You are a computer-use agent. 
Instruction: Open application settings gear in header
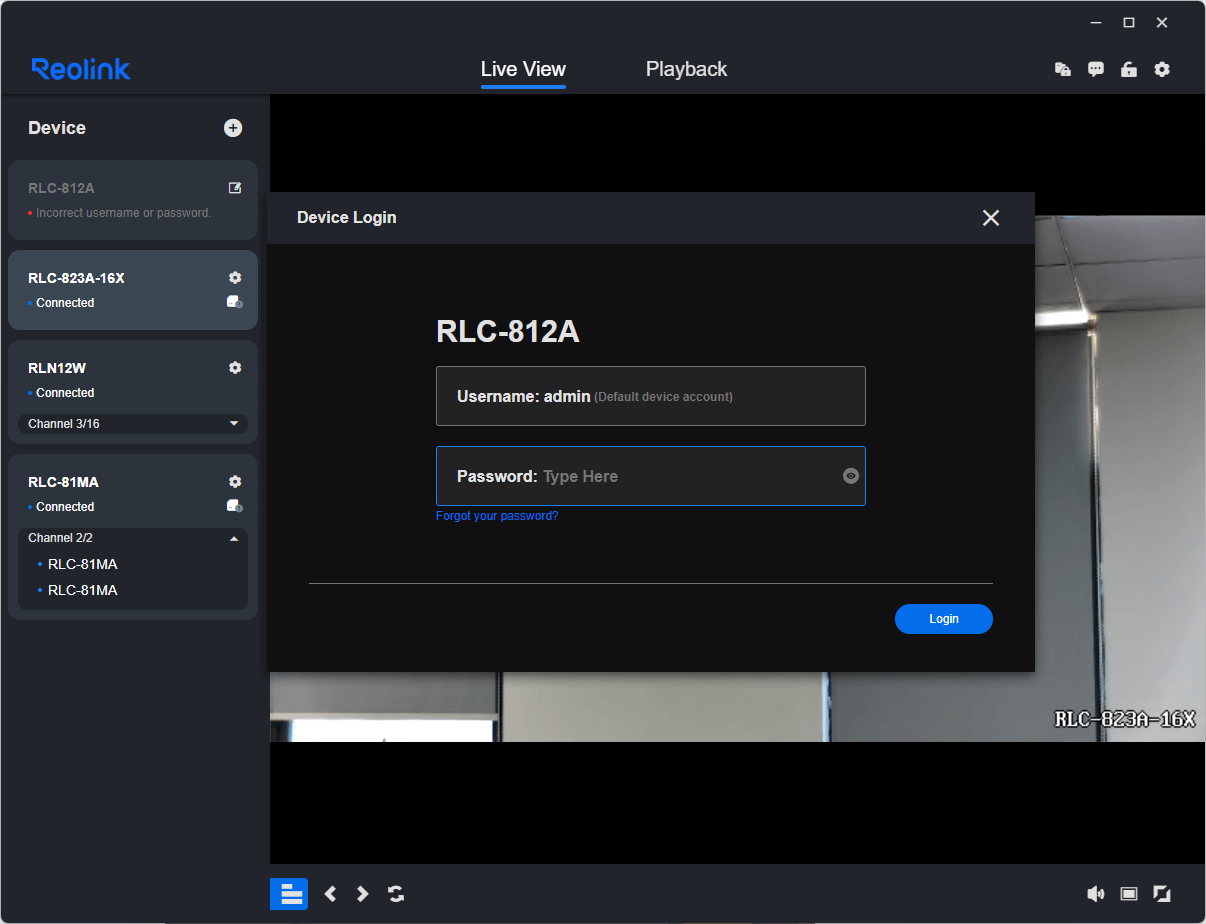(1162, 69)
